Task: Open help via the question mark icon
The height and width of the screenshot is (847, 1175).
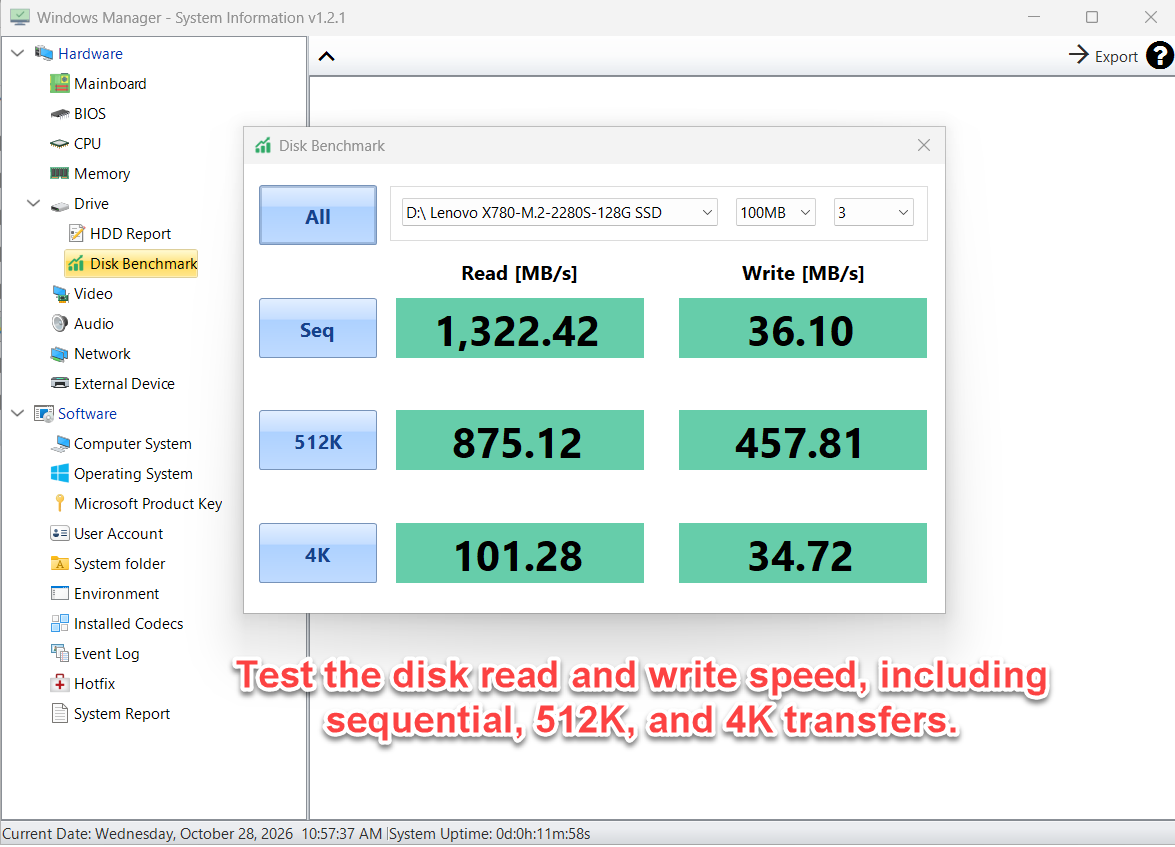Action: [1160, 56]
